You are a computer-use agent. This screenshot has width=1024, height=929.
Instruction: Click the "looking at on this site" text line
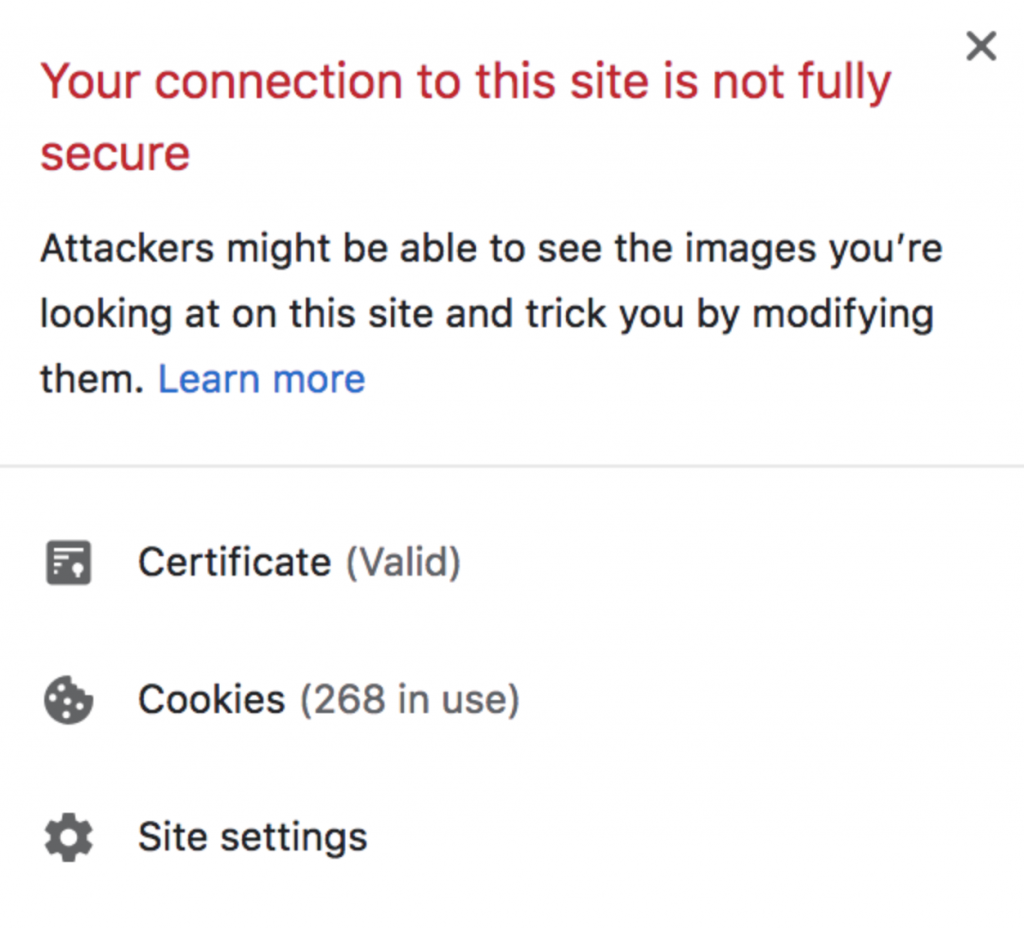pyautogui.click(x=486, y=314)
